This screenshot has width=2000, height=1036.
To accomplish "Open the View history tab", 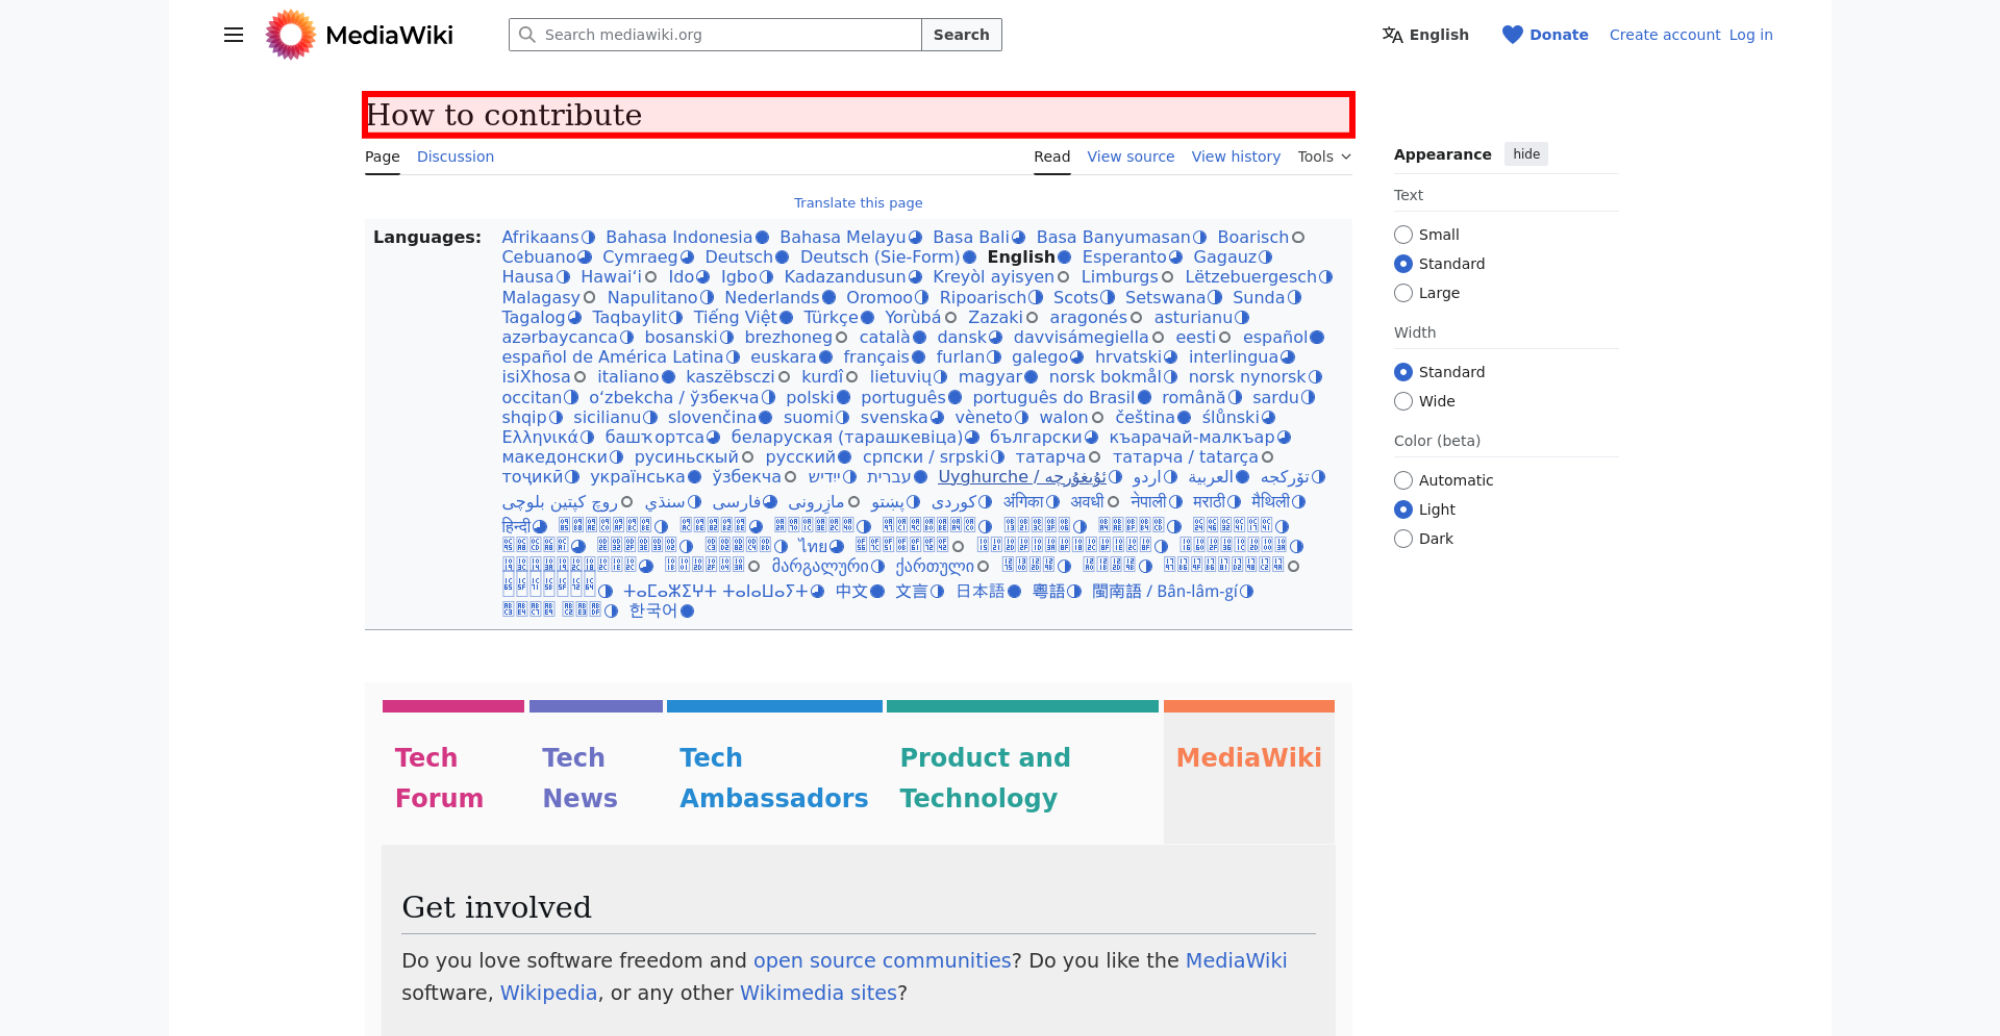I will tap(1235, 157).
